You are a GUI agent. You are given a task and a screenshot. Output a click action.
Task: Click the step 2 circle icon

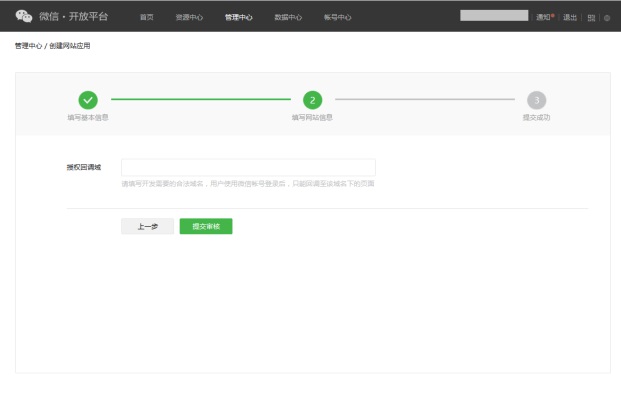click(312, 100)
